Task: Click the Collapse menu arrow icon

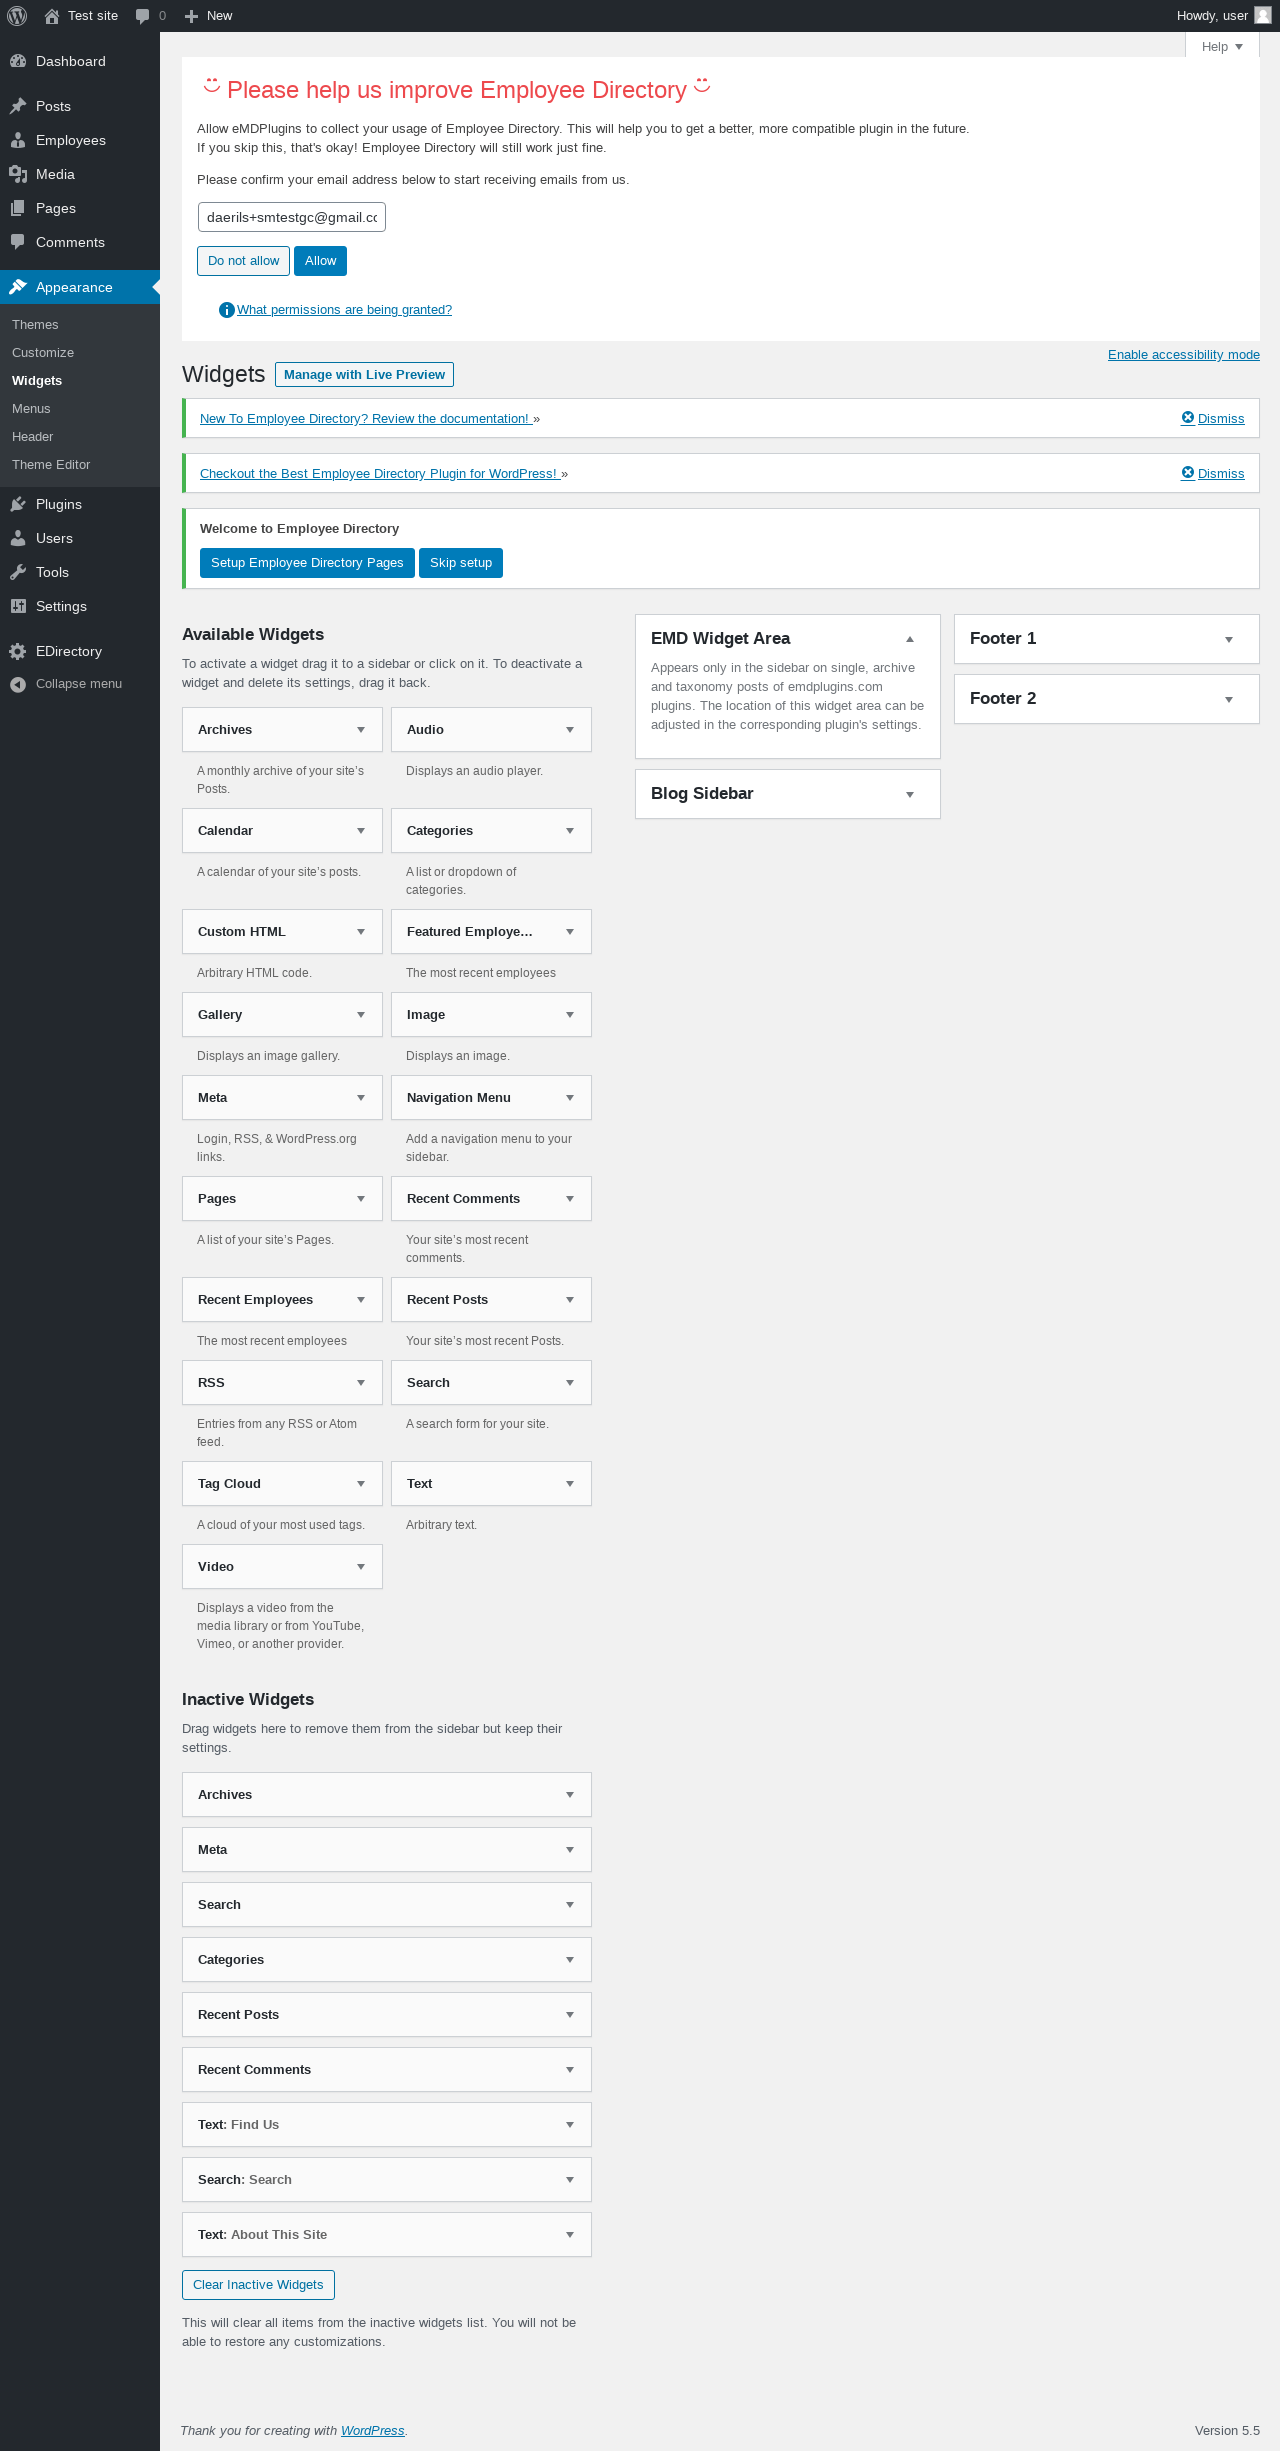Action: pos(18,684)
